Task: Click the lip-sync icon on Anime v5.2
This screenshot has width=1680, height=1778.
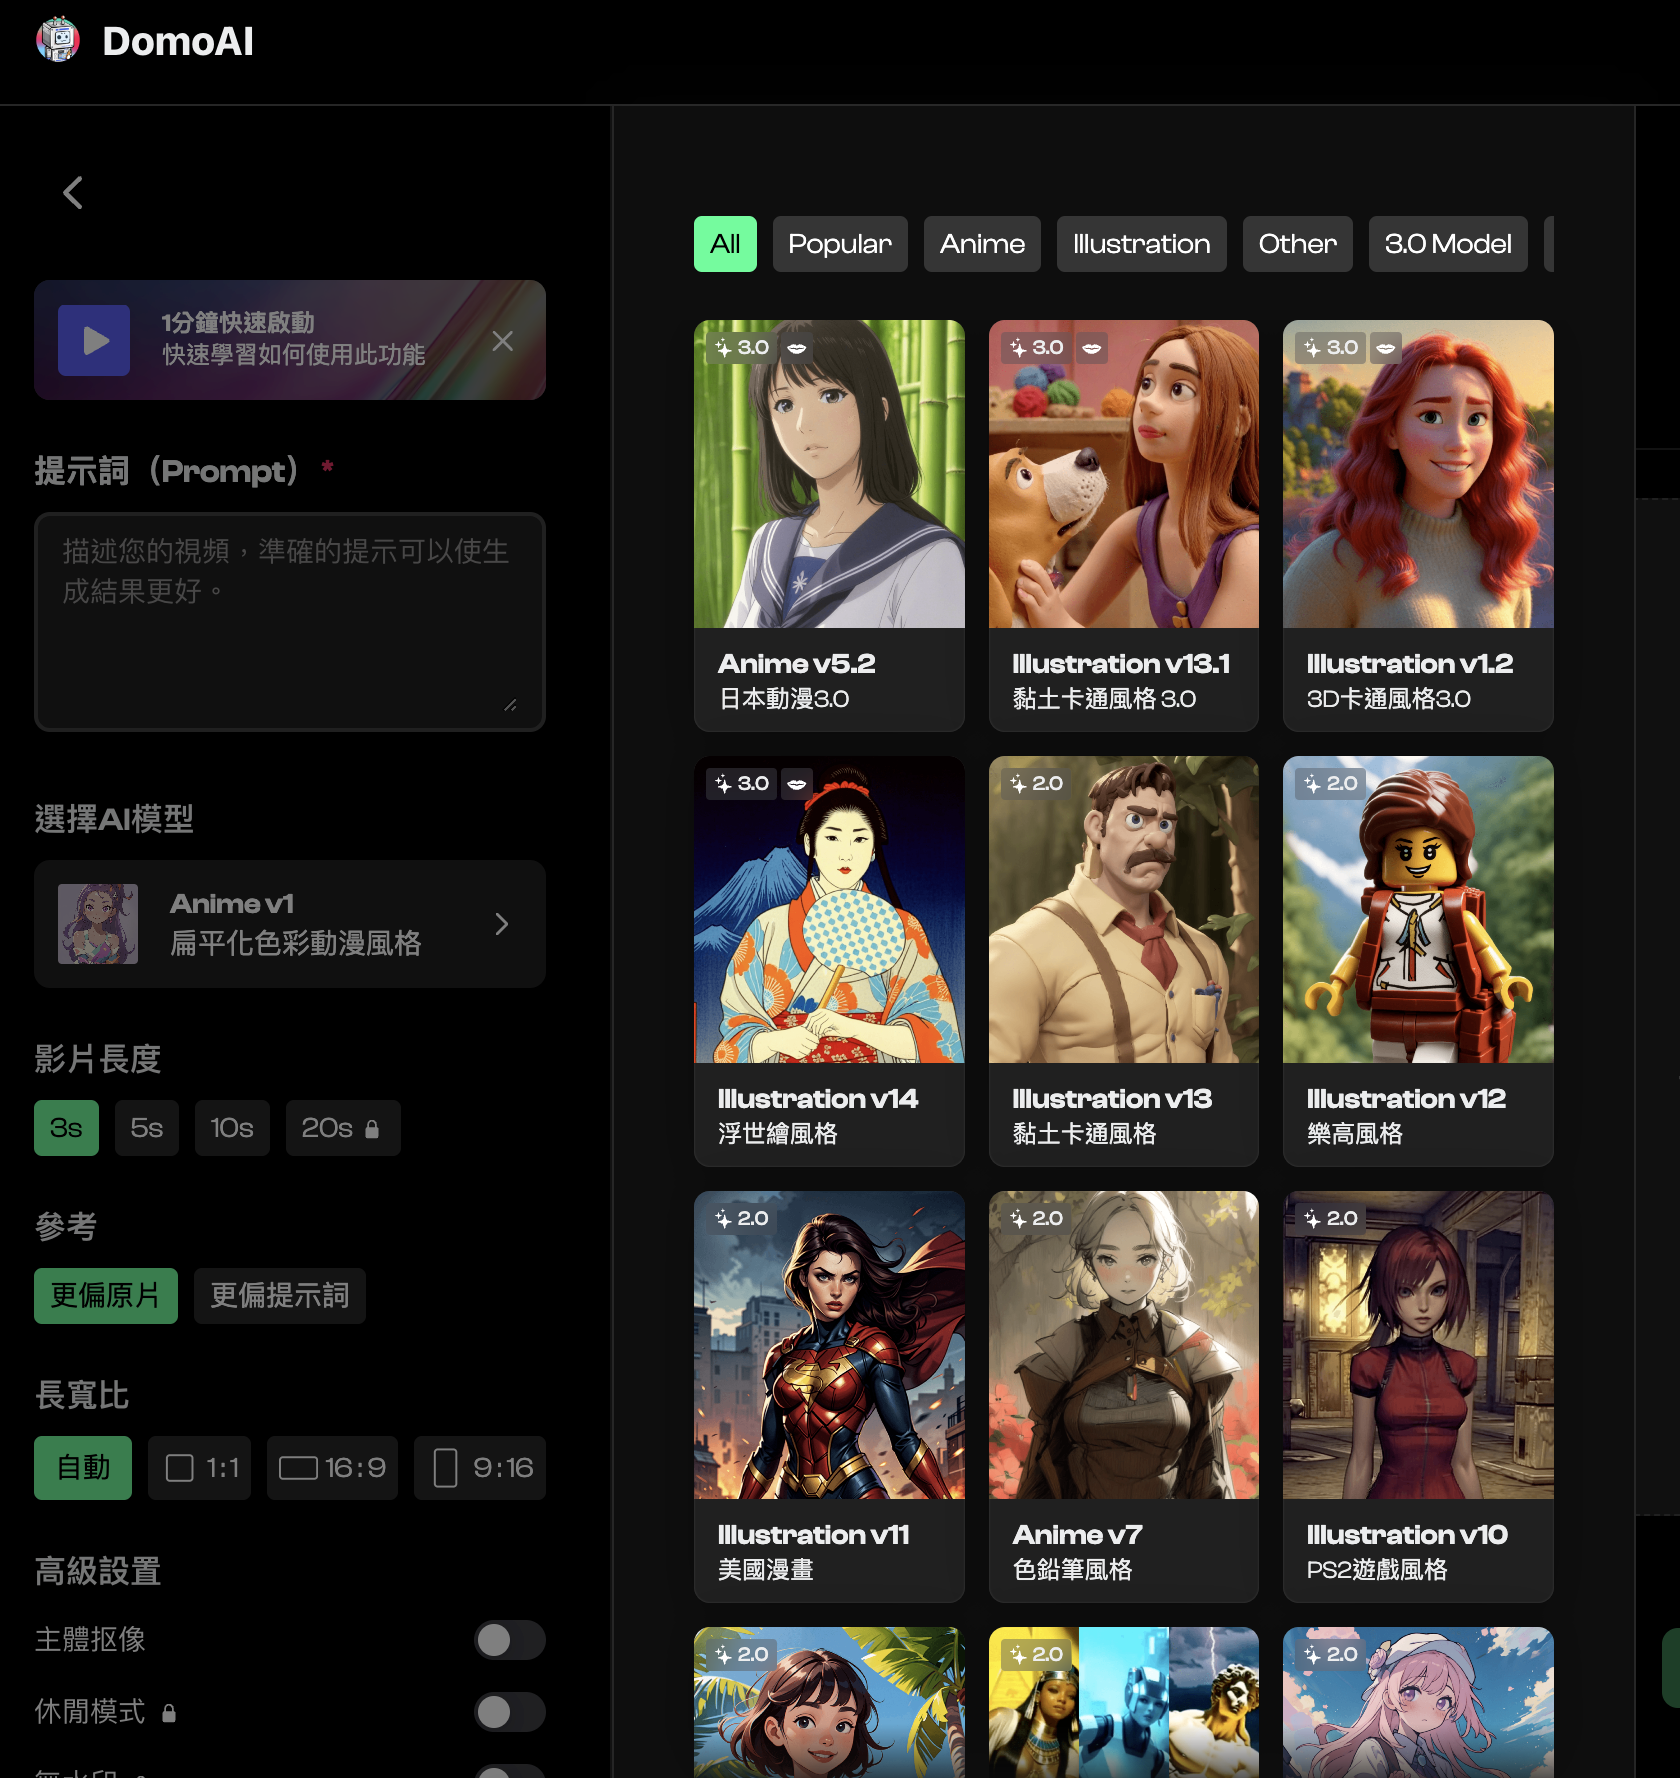Action: tap(797, 348)
